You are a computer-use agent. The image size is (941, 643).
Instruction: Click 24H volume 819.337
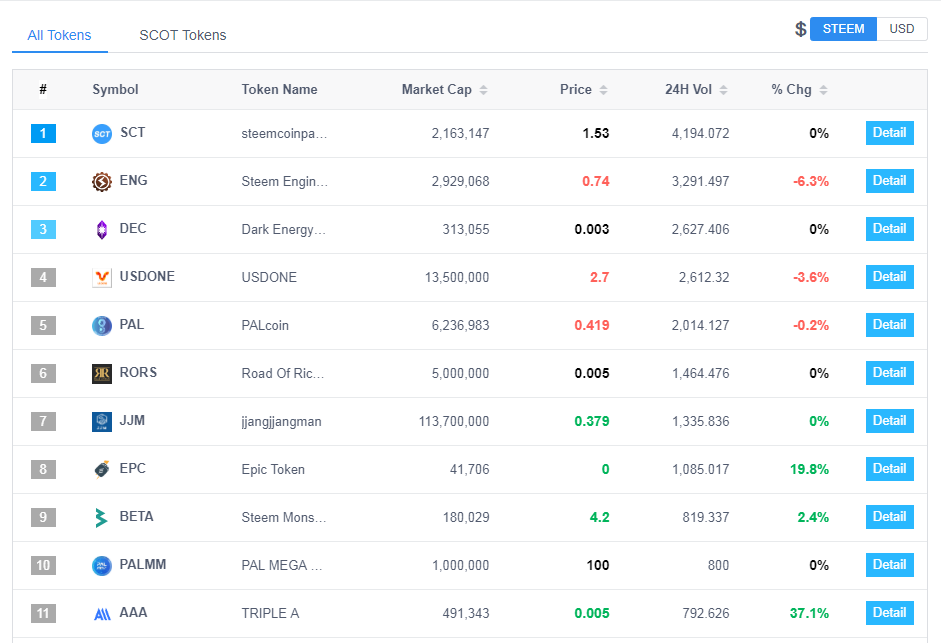pyautogui.click(x=706, y=518)
